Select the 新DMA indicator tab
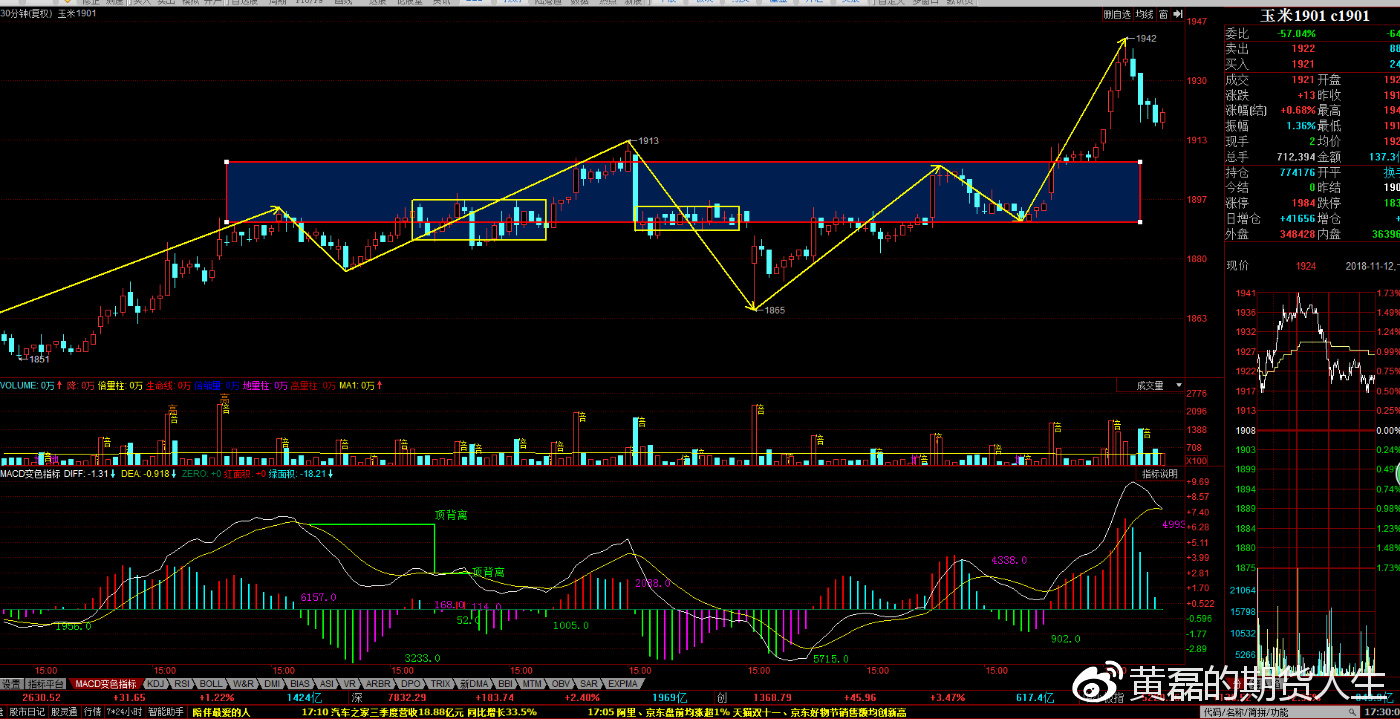 [474, 684]
